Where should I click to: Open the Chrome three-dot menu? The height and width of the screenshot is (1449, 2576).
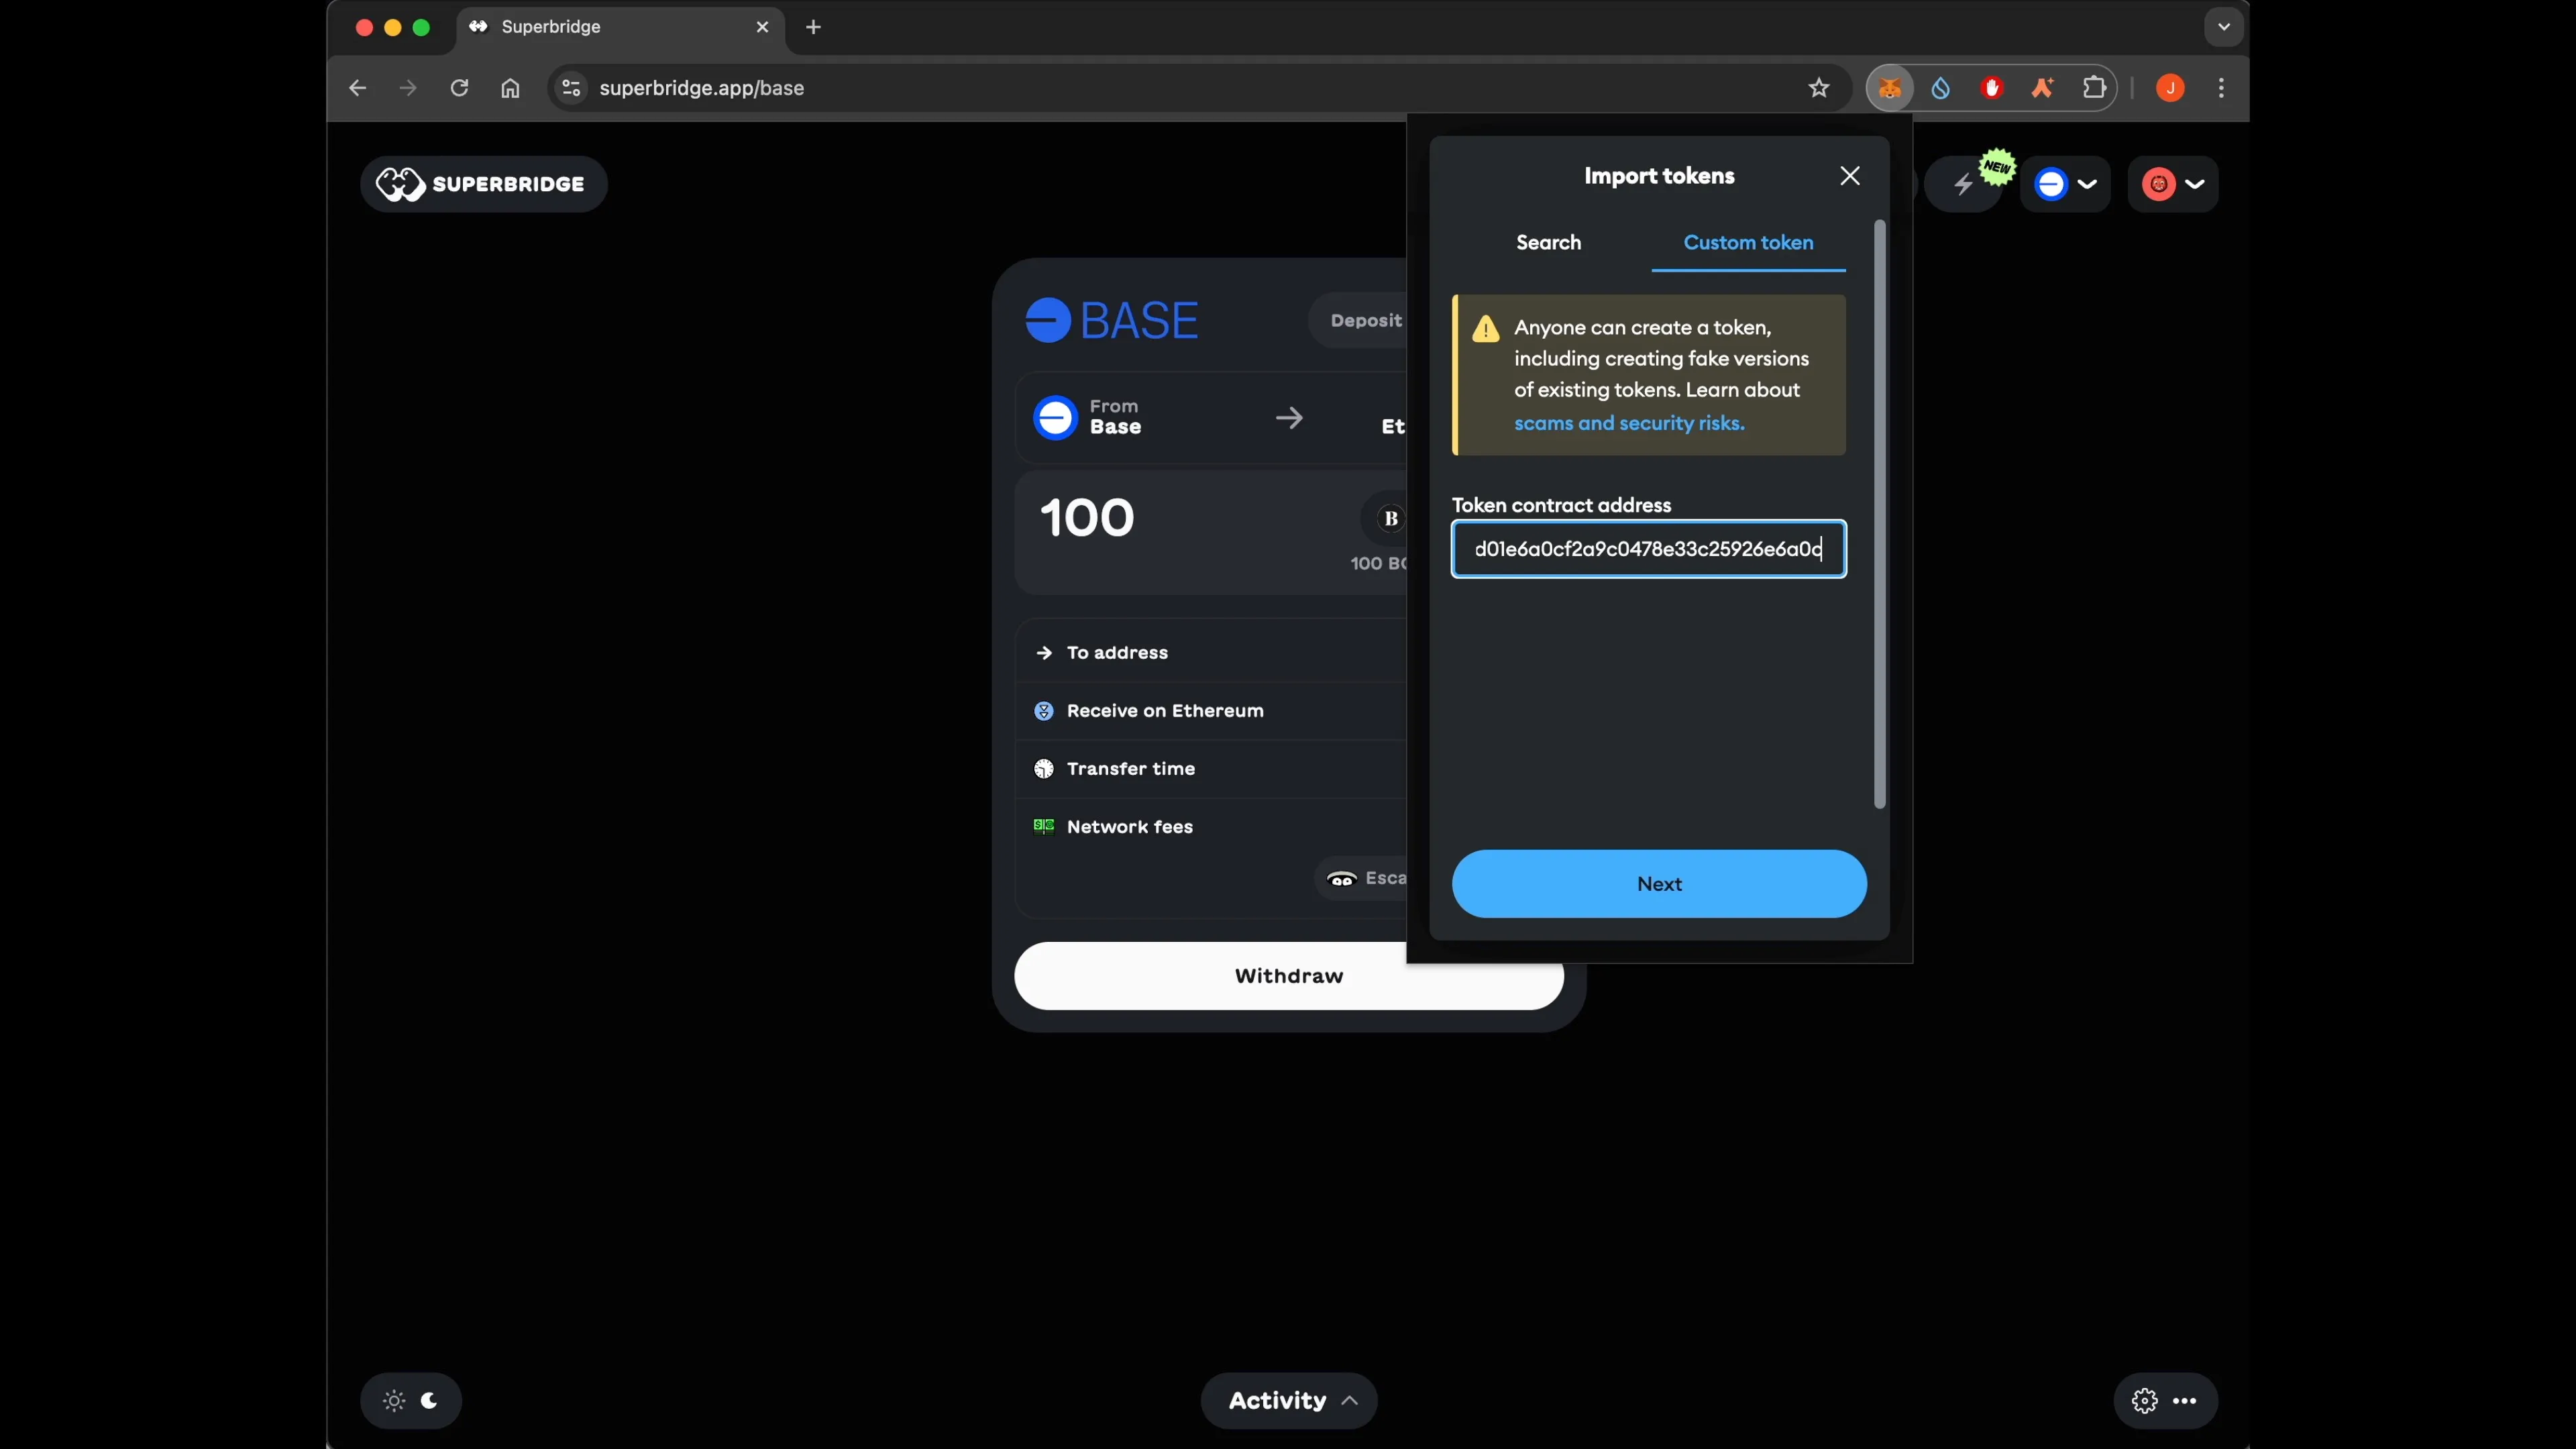click(2221, 88)
